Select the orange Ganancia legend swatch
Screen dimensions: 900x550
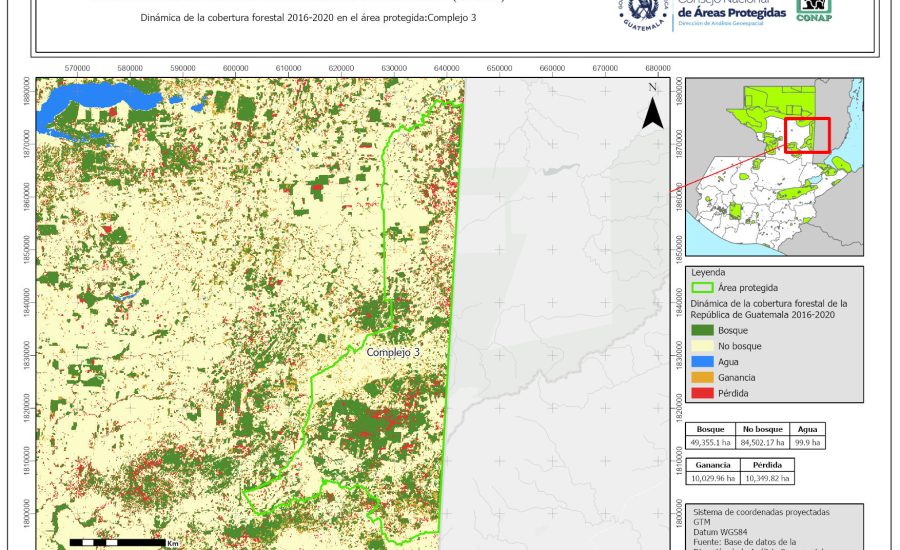point(703,377)
